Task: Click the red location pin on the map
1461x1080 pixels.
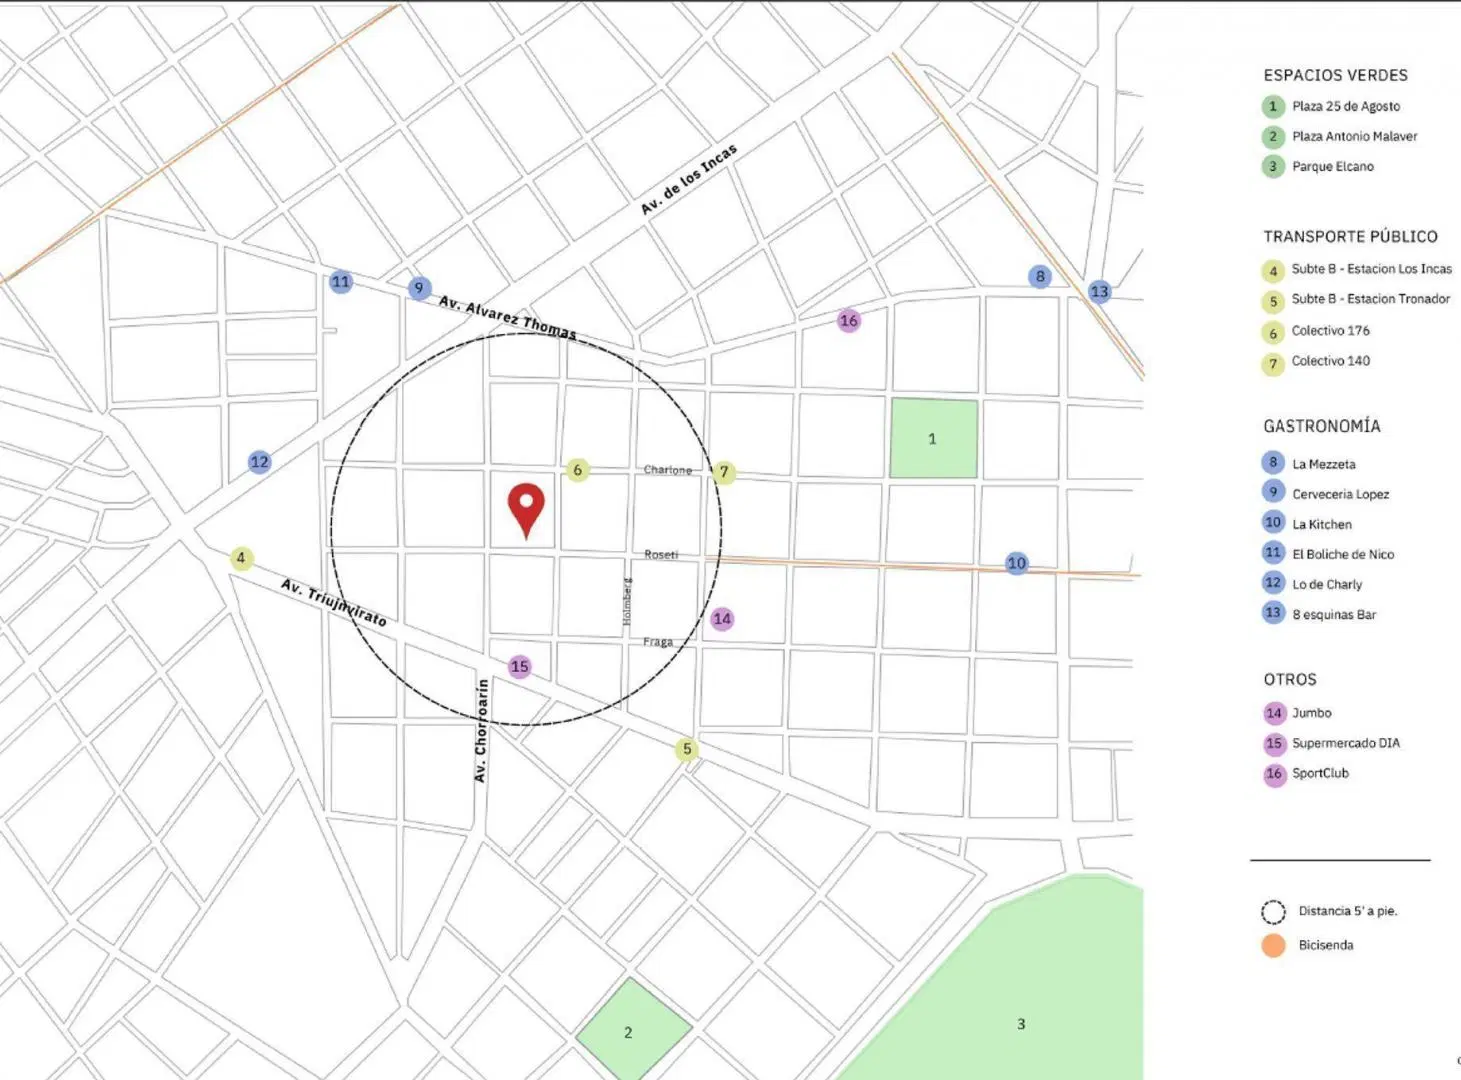Action: 526,510
